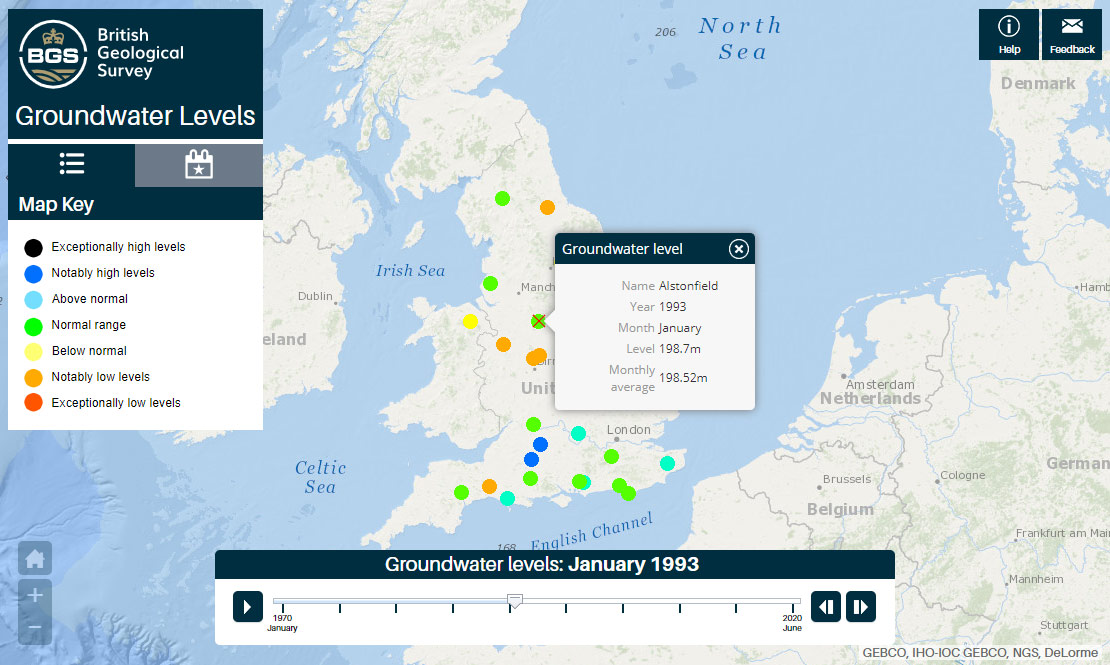
Task: Click the orange marker in northeast England
Action: coord(547,208)
